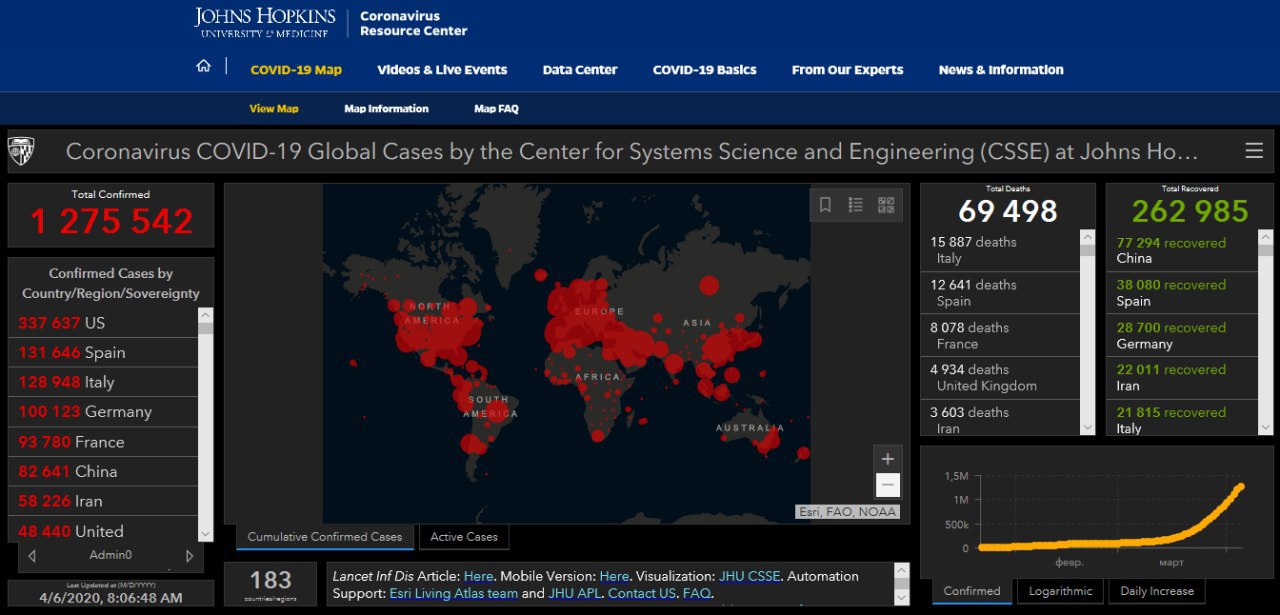This screenshot has width=1280, height=615.
Task: Select Germany in confirmed cases list
Action: point(104,412)
